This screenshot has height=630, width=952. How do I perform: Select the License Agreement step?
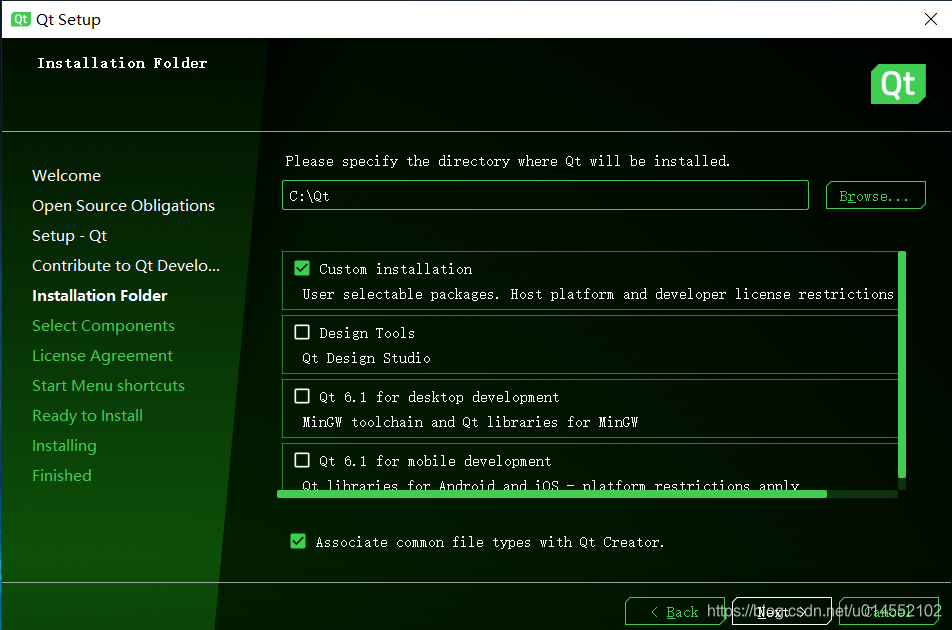click(102, 356)
